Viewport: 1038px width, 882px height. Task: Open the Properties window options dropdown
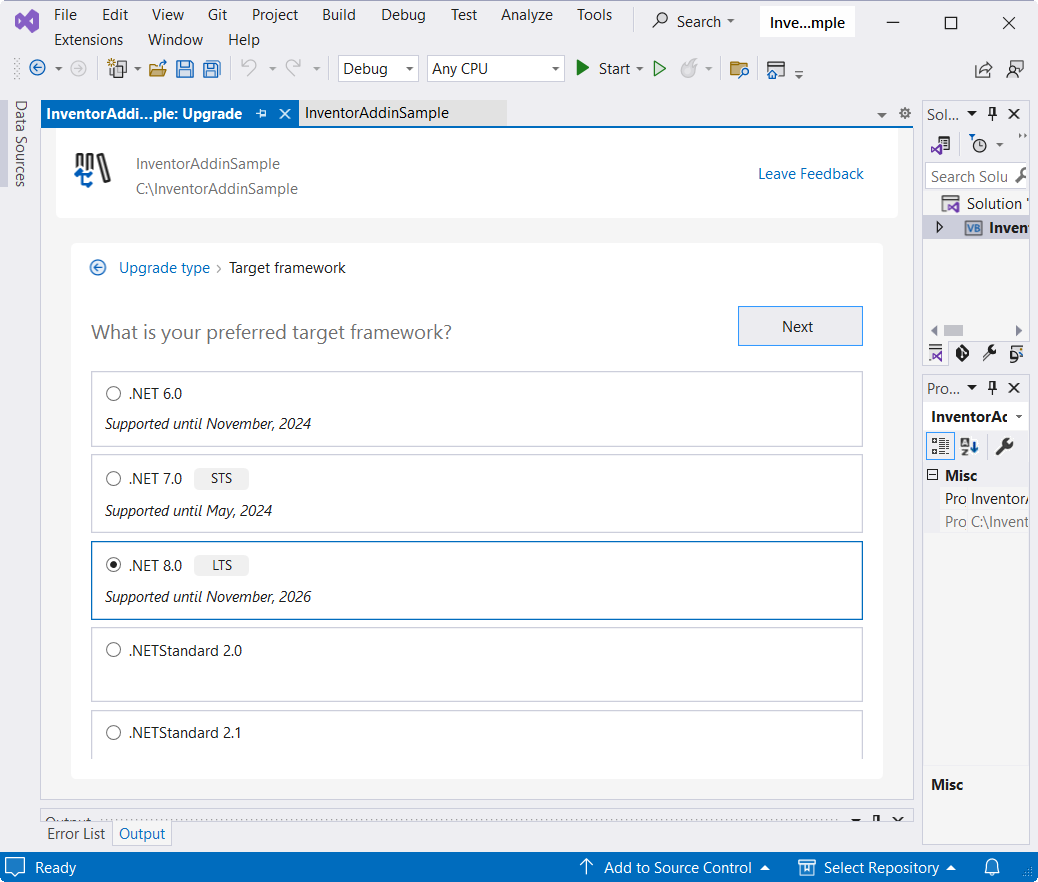972,387
